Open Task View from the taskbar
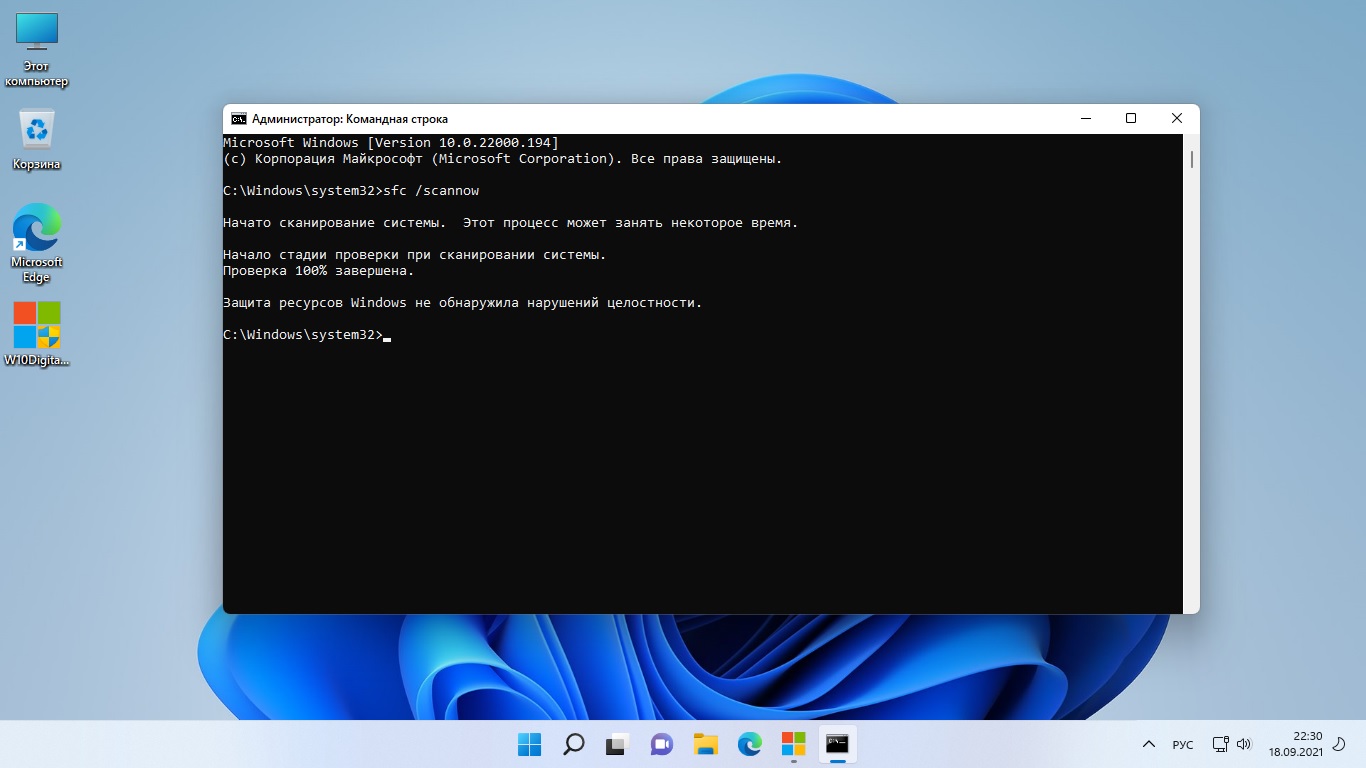The height and width of the screenshot is (768, 1366). click(x=617, y=744)
